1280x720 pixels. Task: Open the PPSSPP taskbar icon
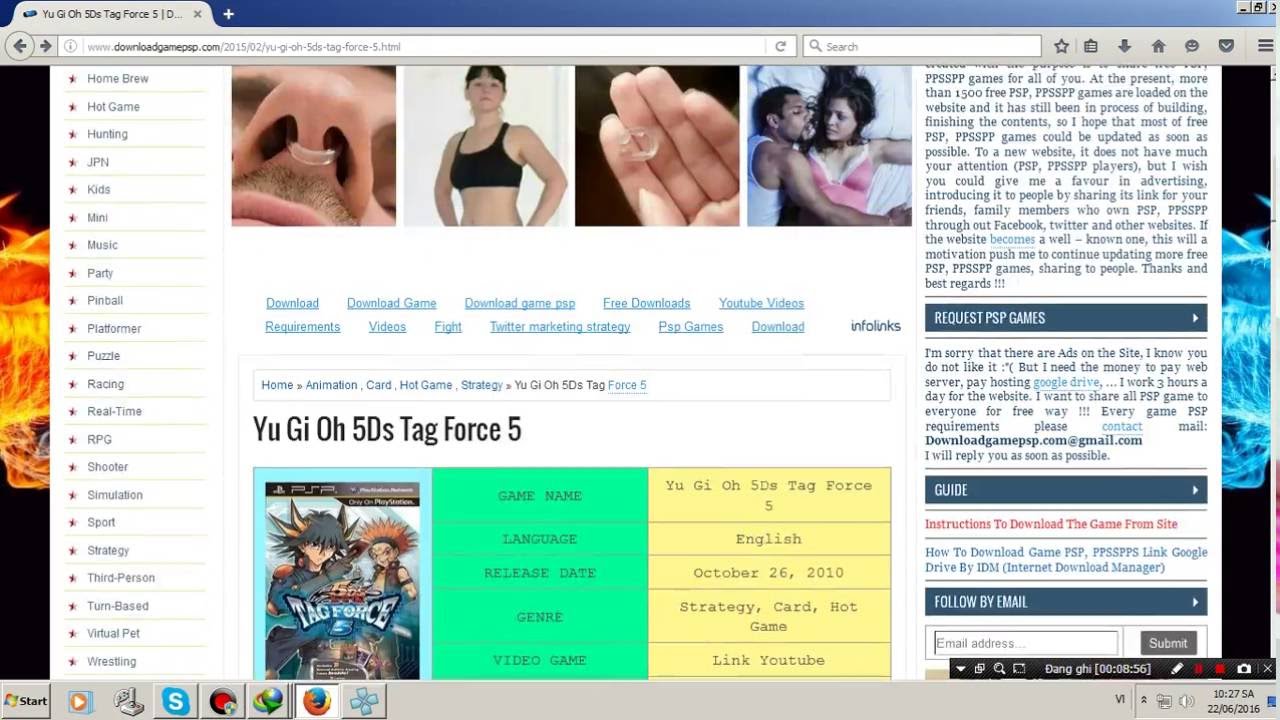tap(364, 701)
